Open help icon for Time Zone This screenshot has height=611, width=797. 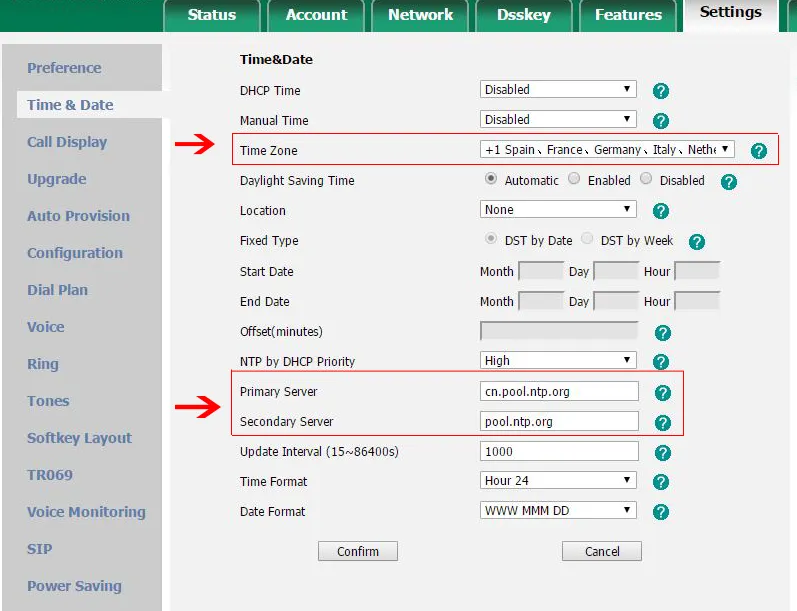click(758, 151)
